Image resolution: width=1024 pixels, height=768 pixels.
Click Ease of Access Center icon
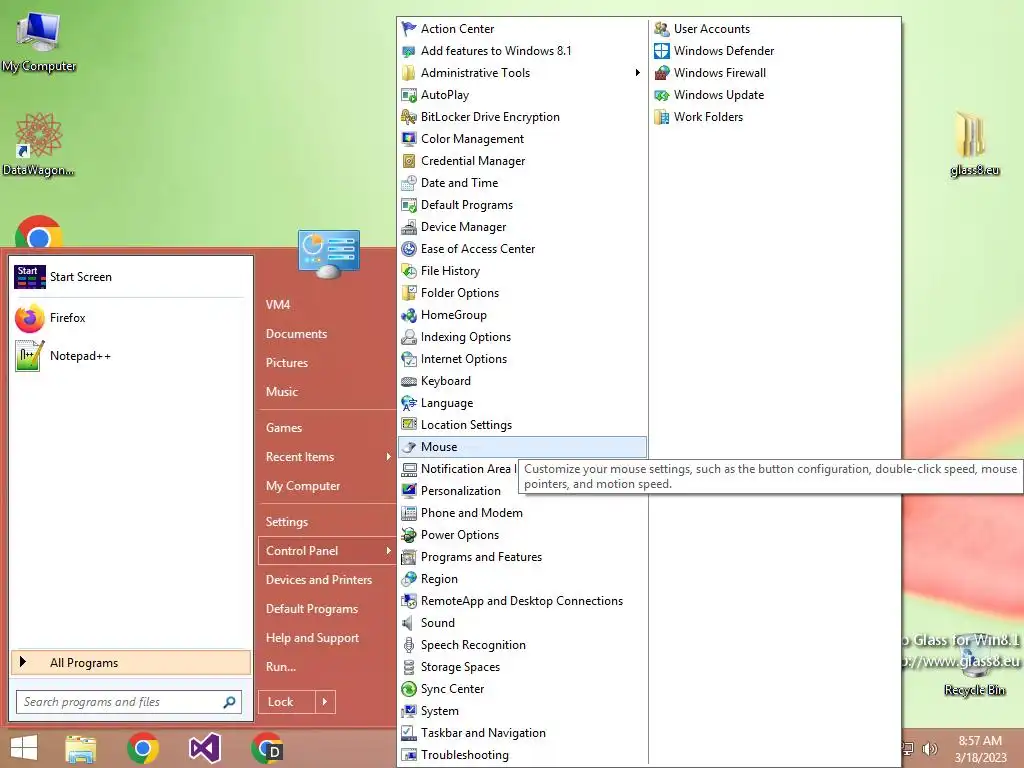[409, 249]
